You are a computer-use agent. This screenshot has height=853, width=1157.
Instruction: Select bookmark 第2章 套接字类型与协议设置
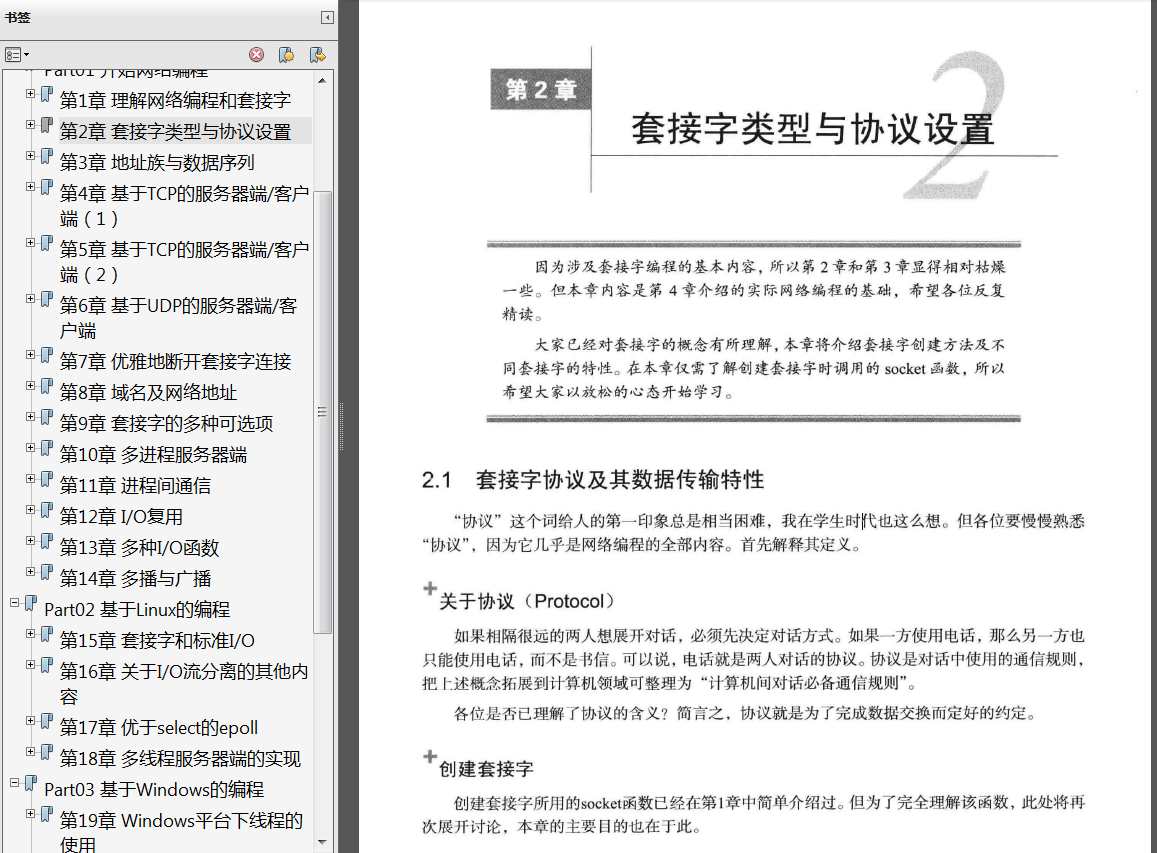coord(175,131)
